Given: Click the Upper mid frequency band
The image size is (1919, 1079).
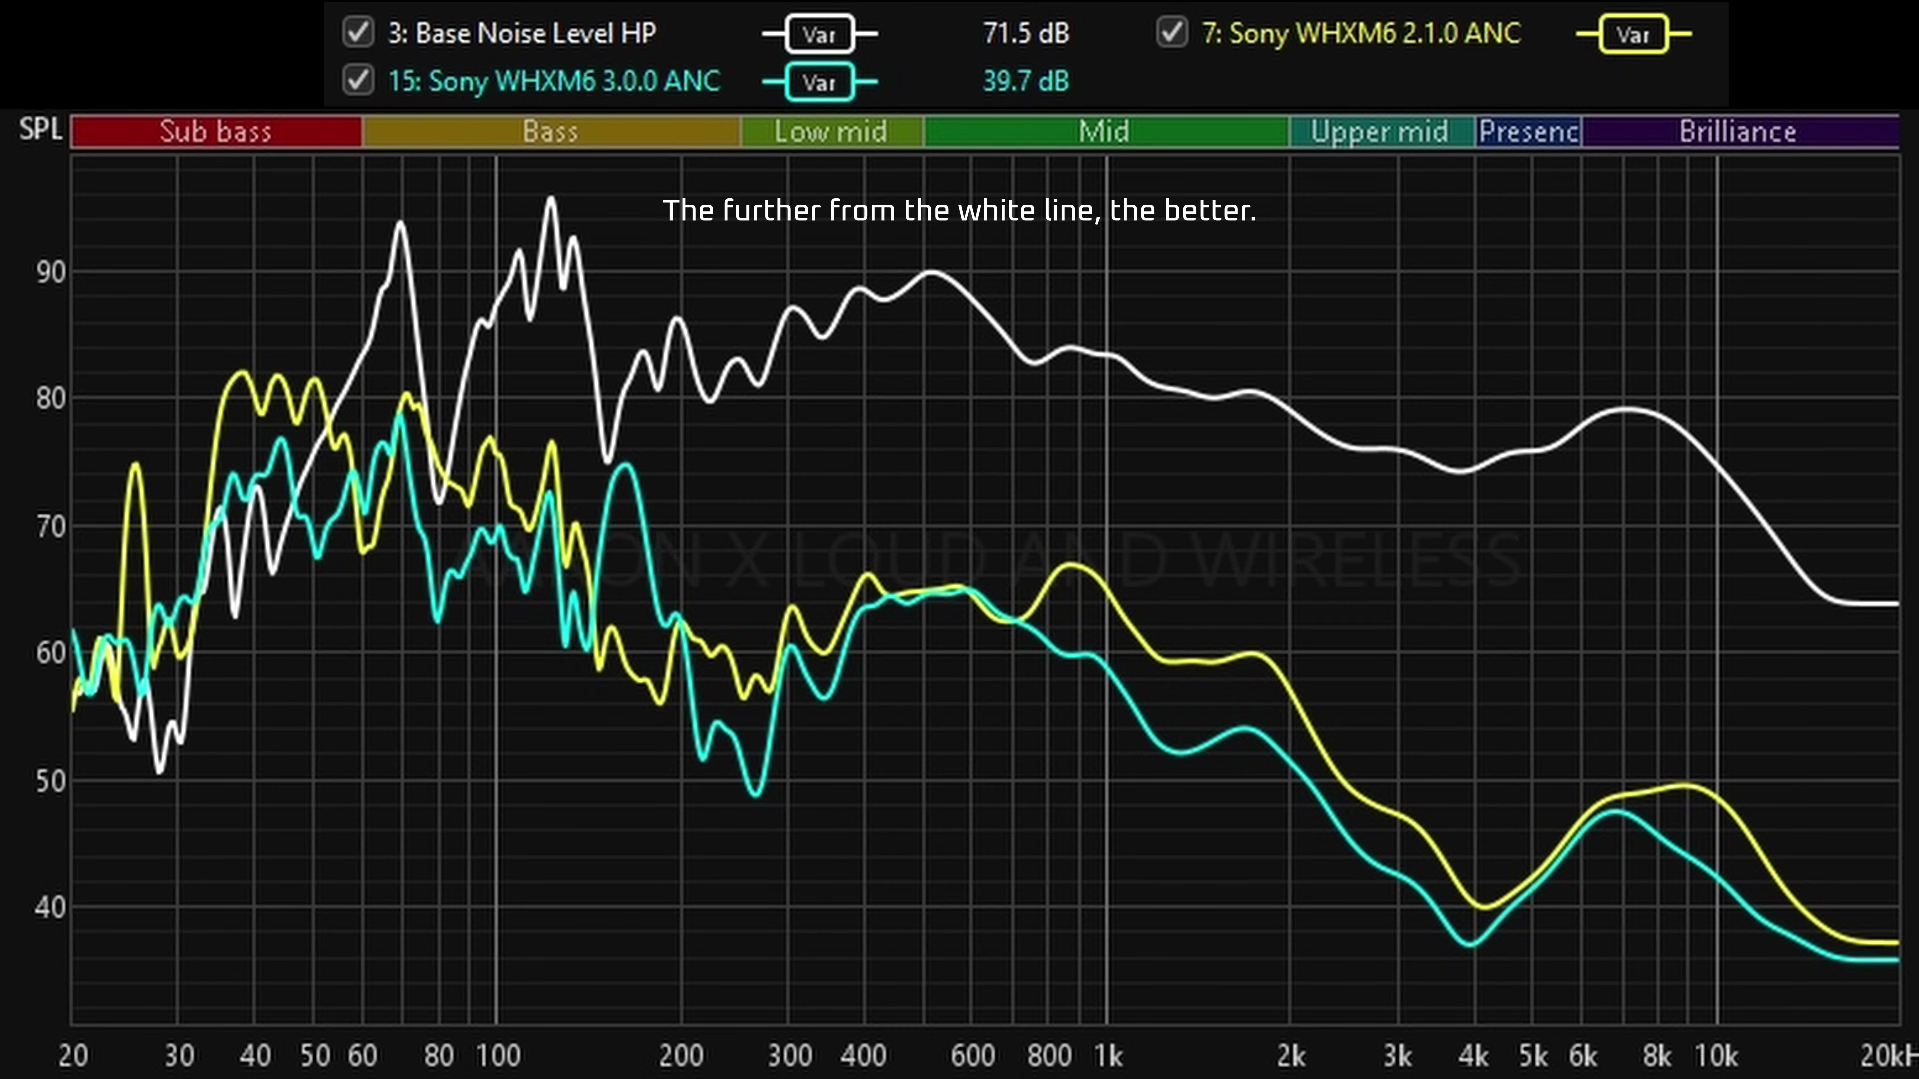Looking at the screenshot, I should tap(1381, 132).
